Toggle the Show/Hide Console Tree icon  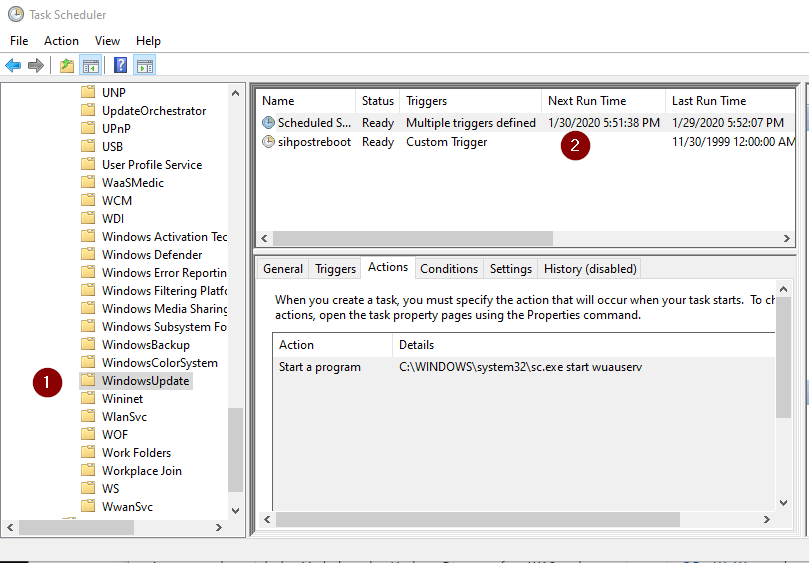(x=91, y=66)
